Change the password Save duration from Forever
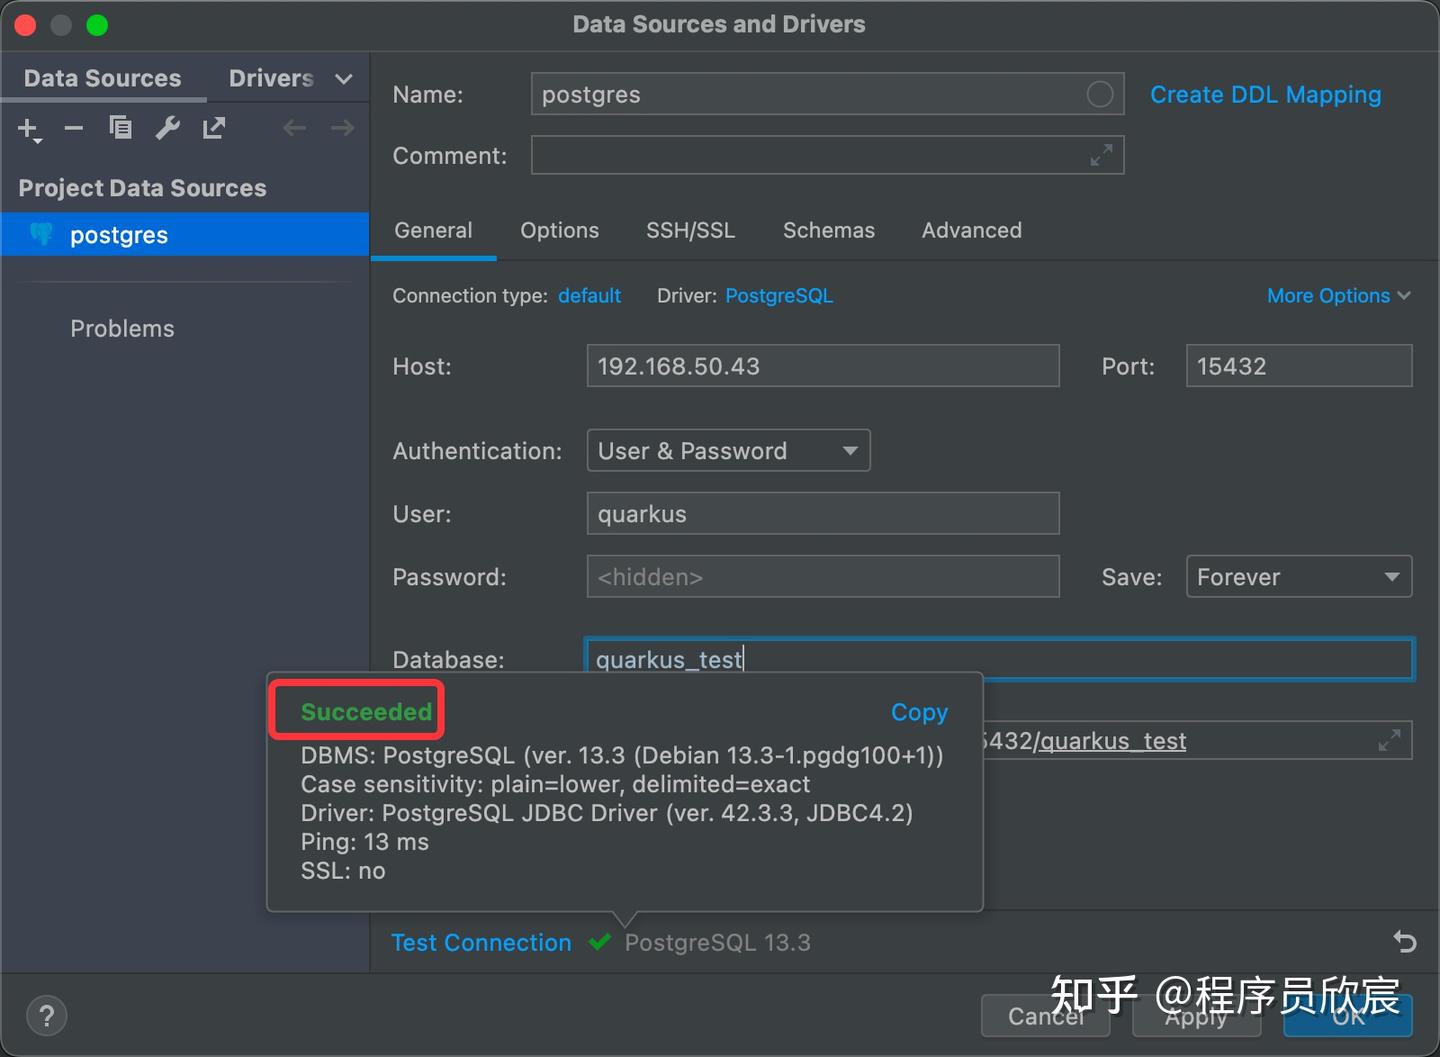 coord(1297,576)
